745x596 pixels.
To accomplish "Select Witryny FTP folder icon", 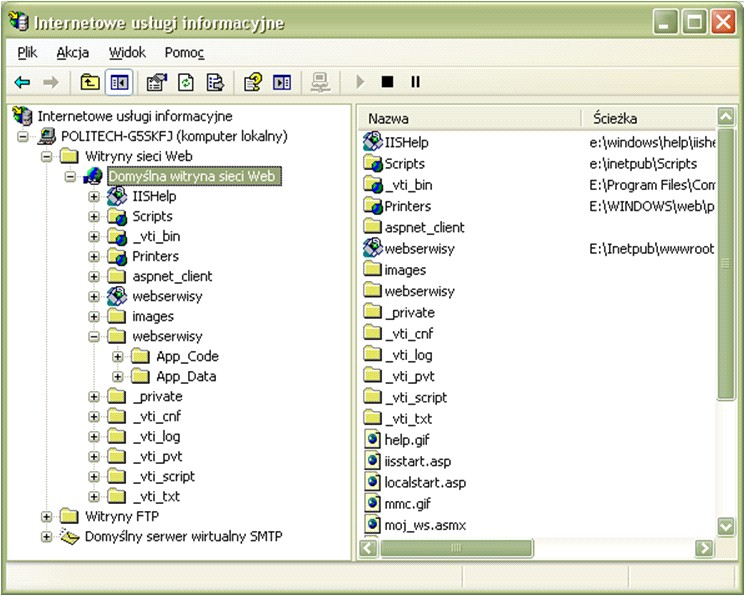I will coord(69,516).
